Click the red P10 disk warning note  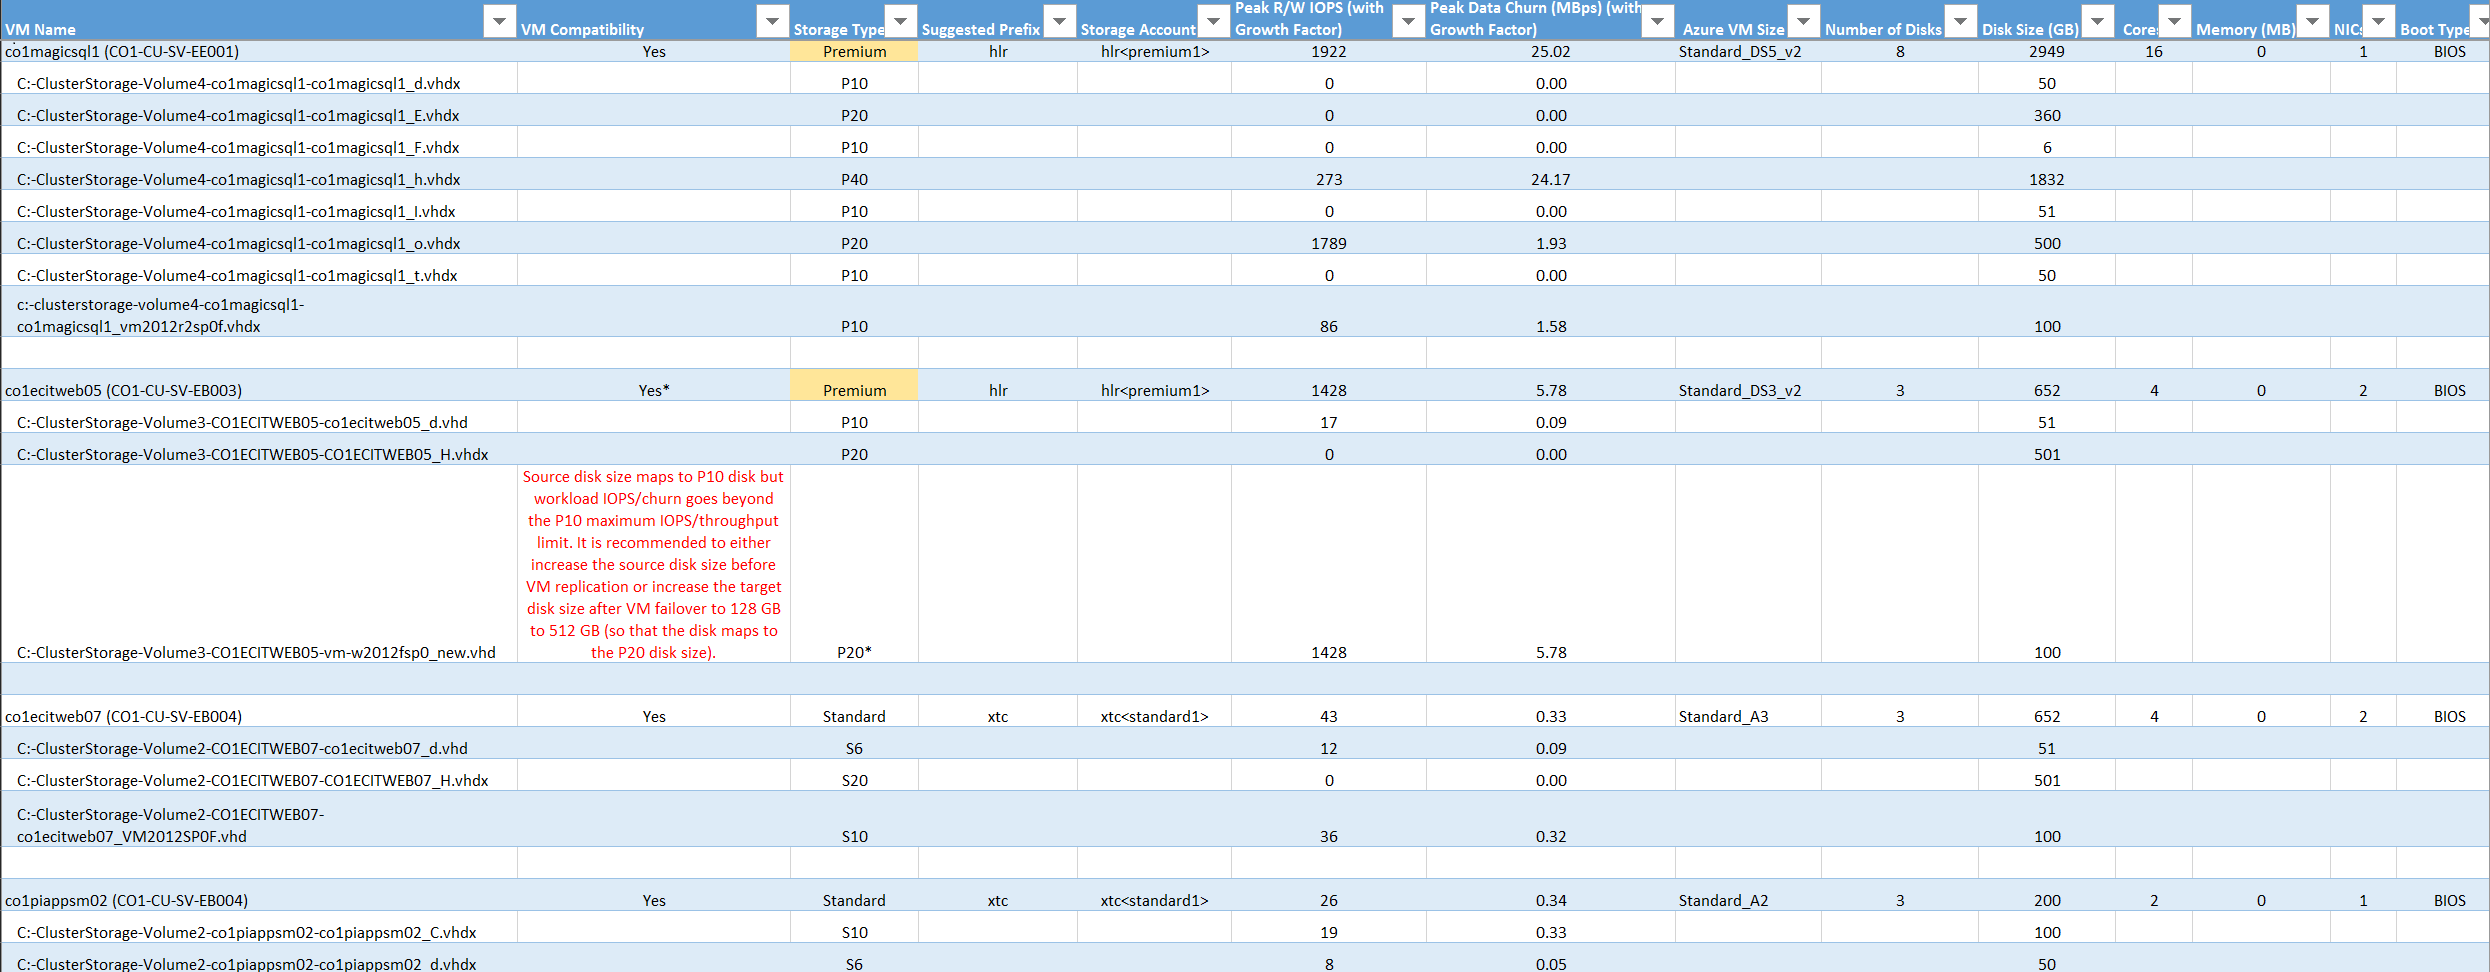[x=654, y=564]
